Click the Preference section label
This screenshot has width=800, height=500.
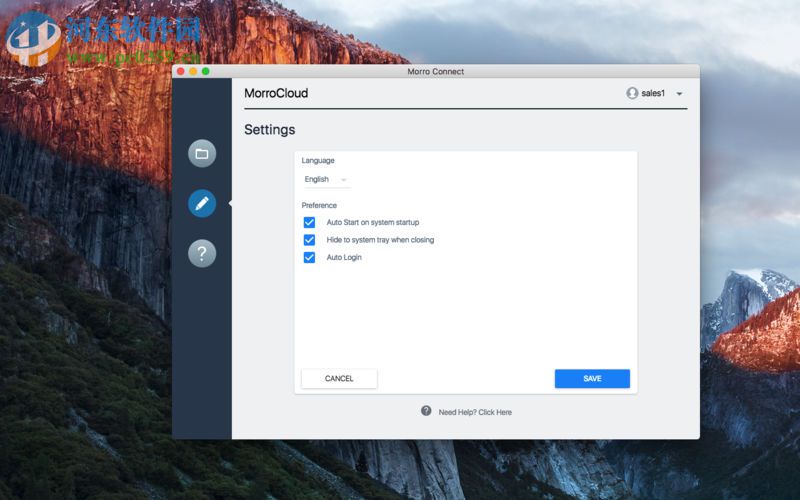(319, 206)
